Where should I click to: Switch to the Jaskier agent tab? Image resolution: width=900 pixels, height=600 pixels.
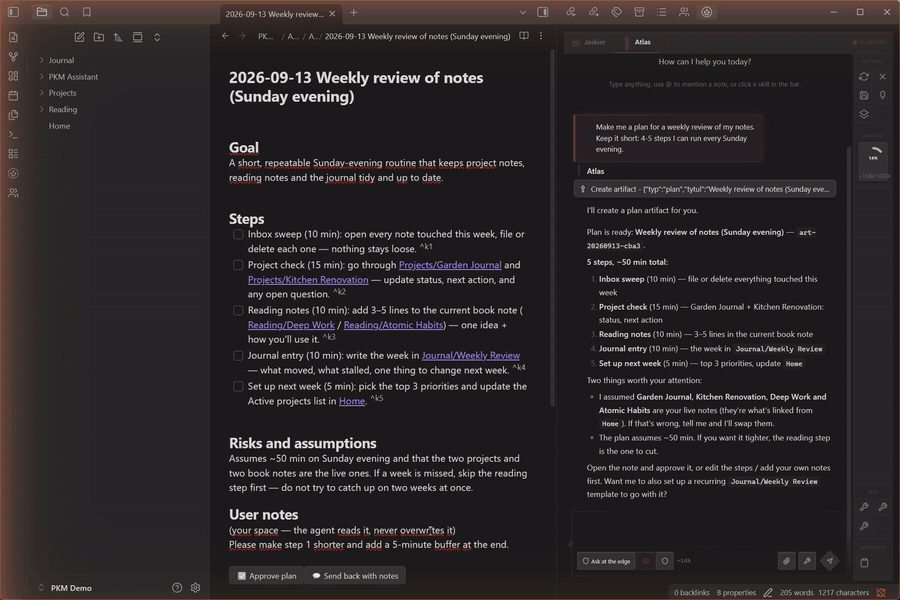point(589,42)
